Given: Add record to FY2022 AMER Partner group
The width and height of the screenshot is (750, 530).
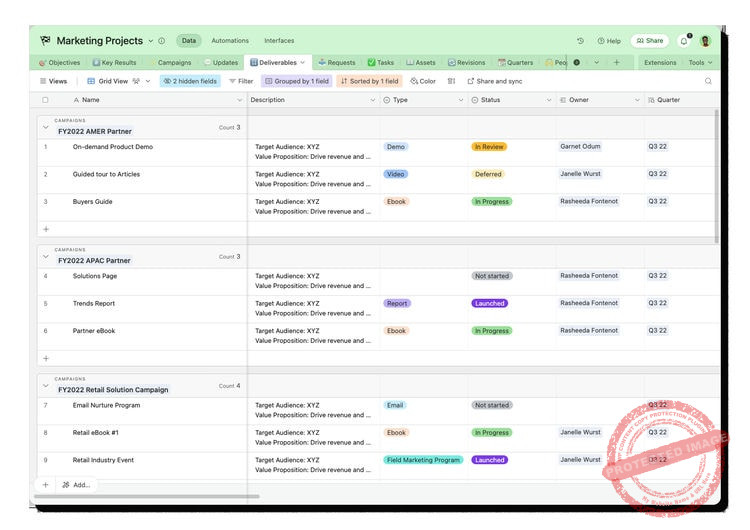Looking at the screenshot, I should [x=46, y=229].
